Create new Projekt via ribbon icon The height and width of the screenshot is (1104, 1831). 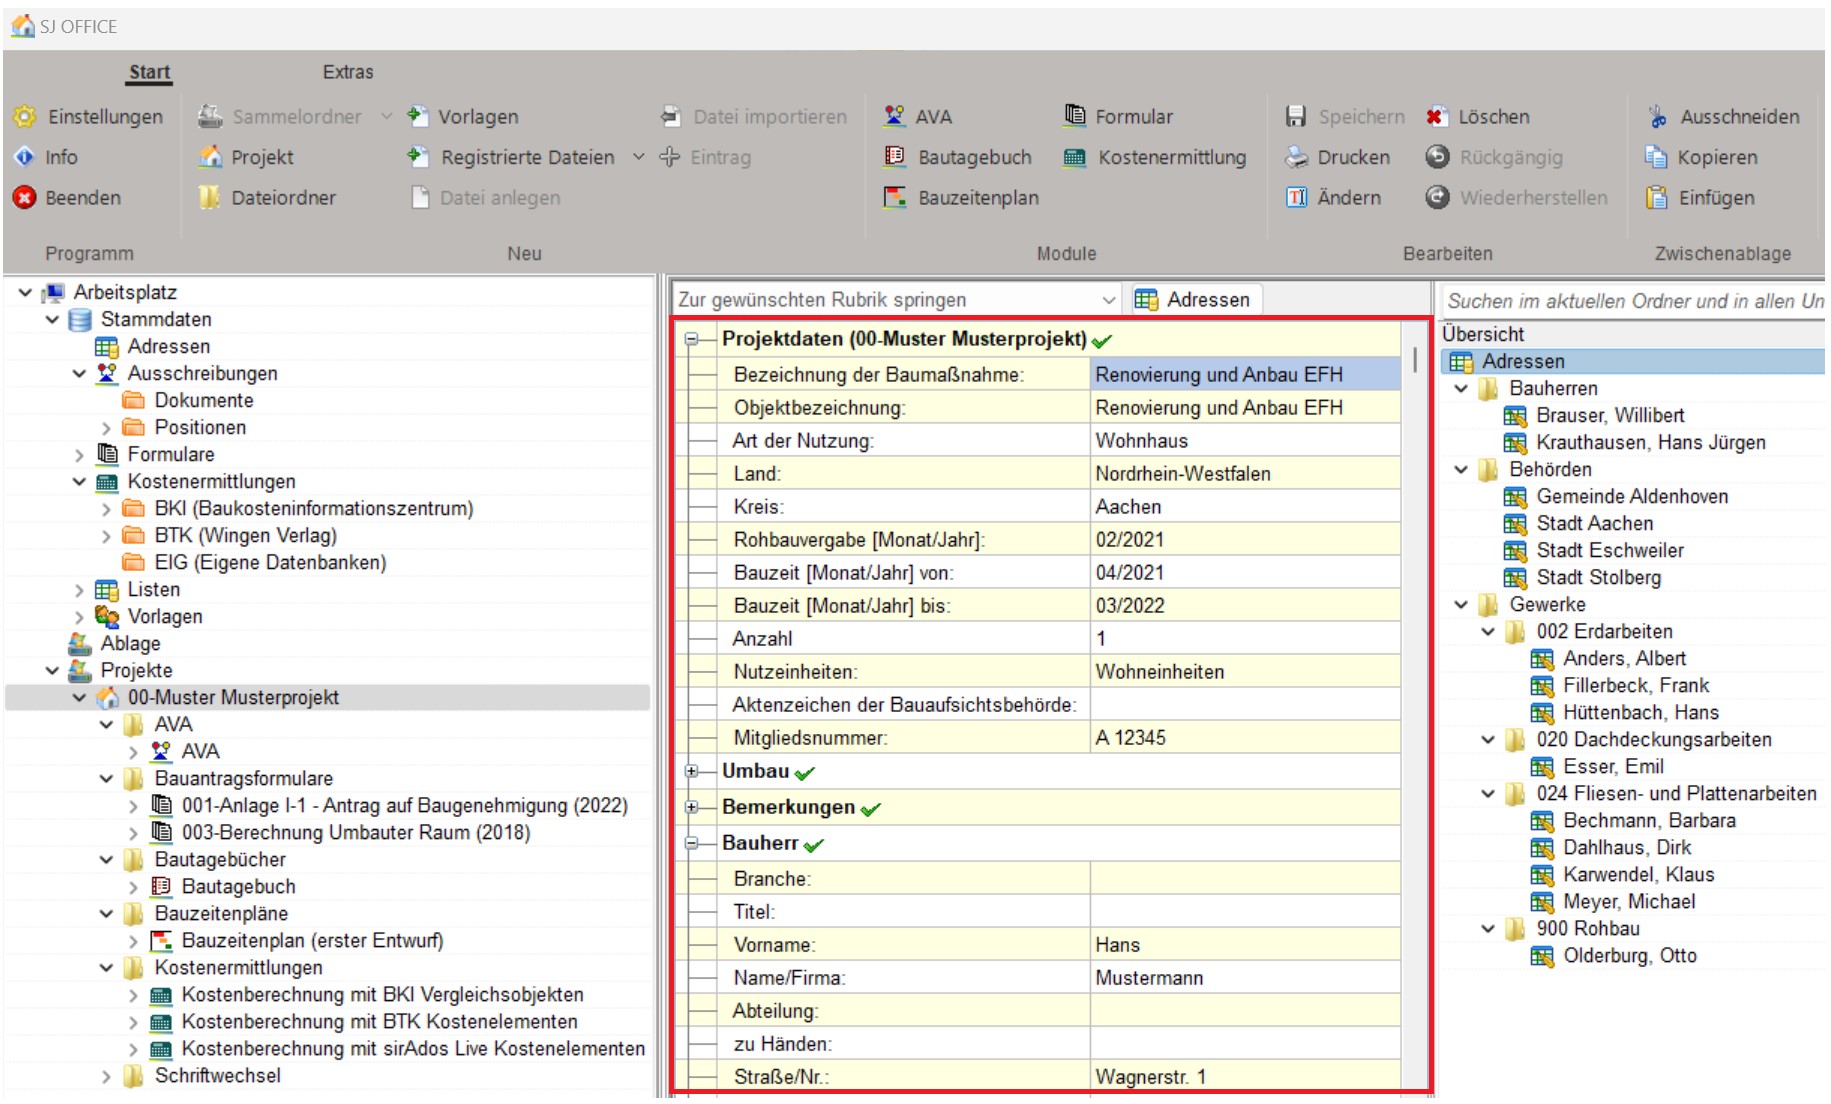(210, 157)
